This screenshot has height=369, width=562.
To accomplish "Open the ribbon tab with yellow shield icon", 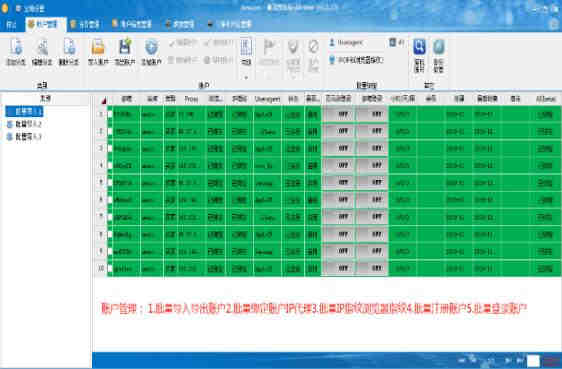I will click(x=85, y=24).
